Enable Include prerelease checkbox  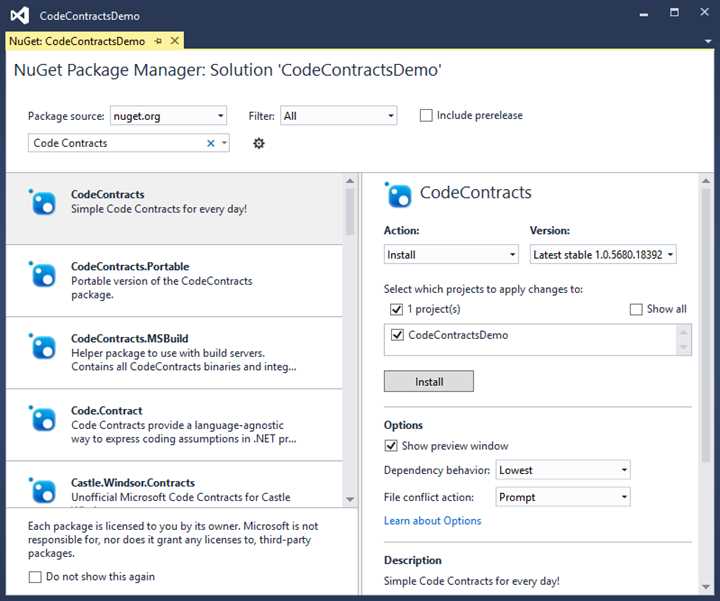pos(426,115)
